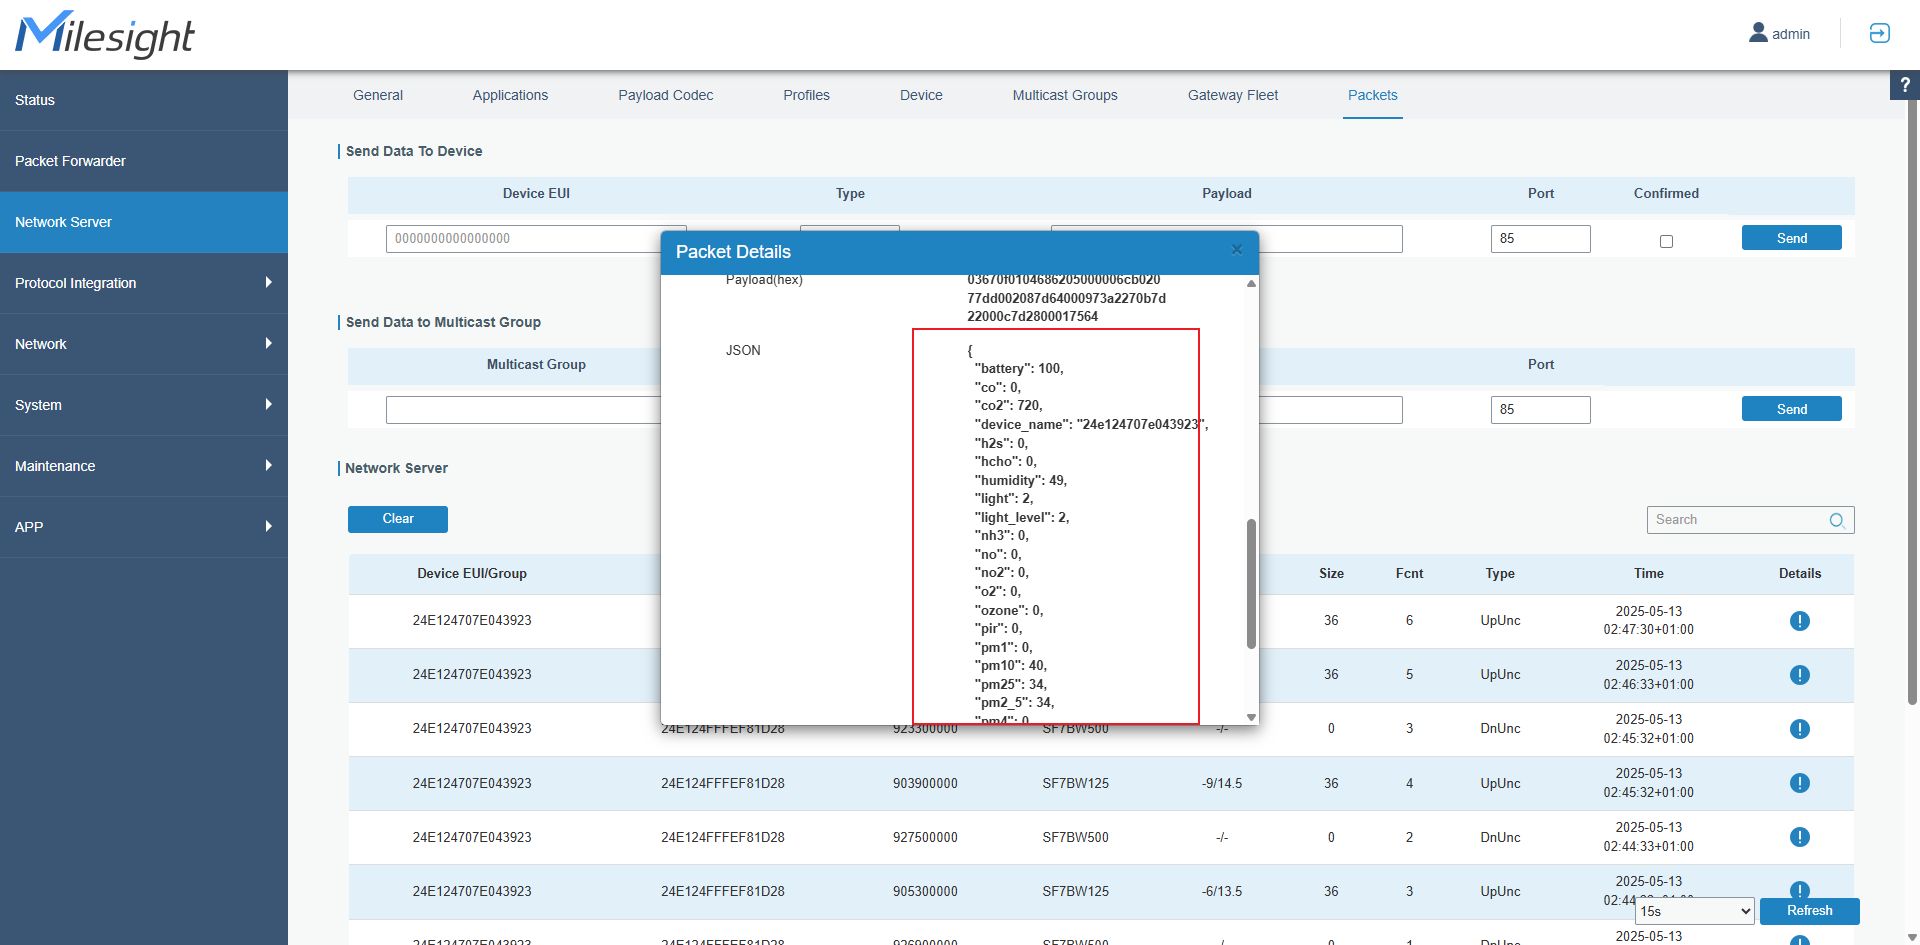Click the Clear button
Screen dimensions: 1920x945
point(398,519)
